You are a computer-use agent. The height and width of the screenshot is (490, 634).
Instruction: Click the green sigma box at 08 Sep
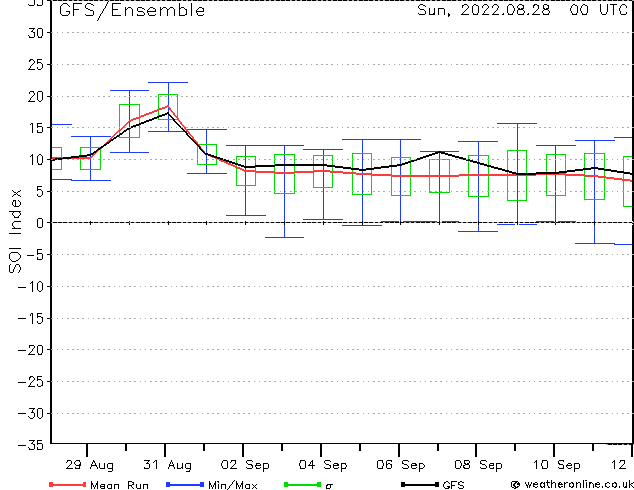(x=478, y=176)
